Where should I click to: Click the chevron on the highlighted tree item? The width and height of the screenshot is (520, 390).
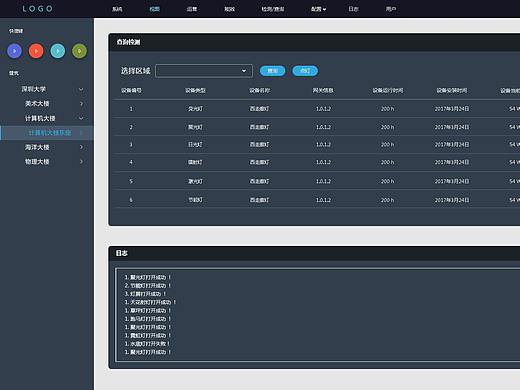point(81,133)
